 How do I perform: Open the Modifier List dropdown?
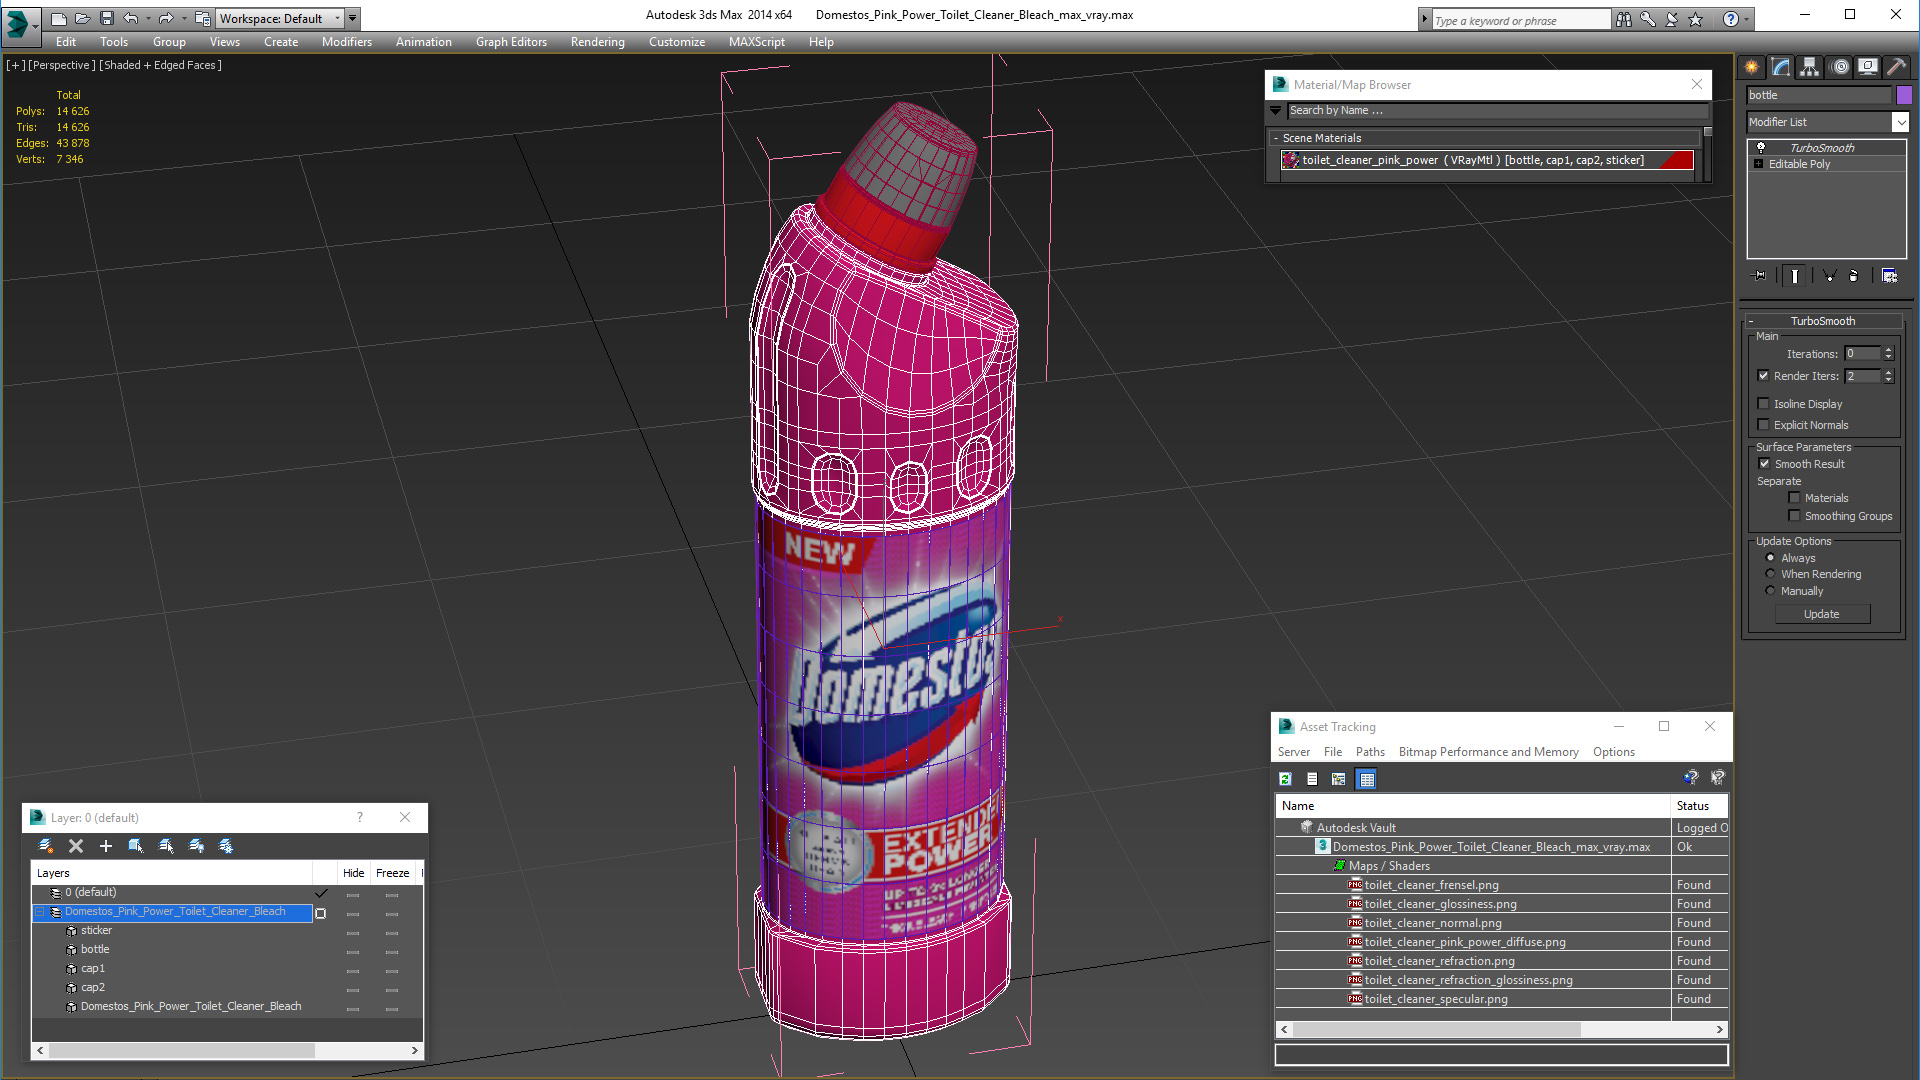click(x=1900, y=122)
